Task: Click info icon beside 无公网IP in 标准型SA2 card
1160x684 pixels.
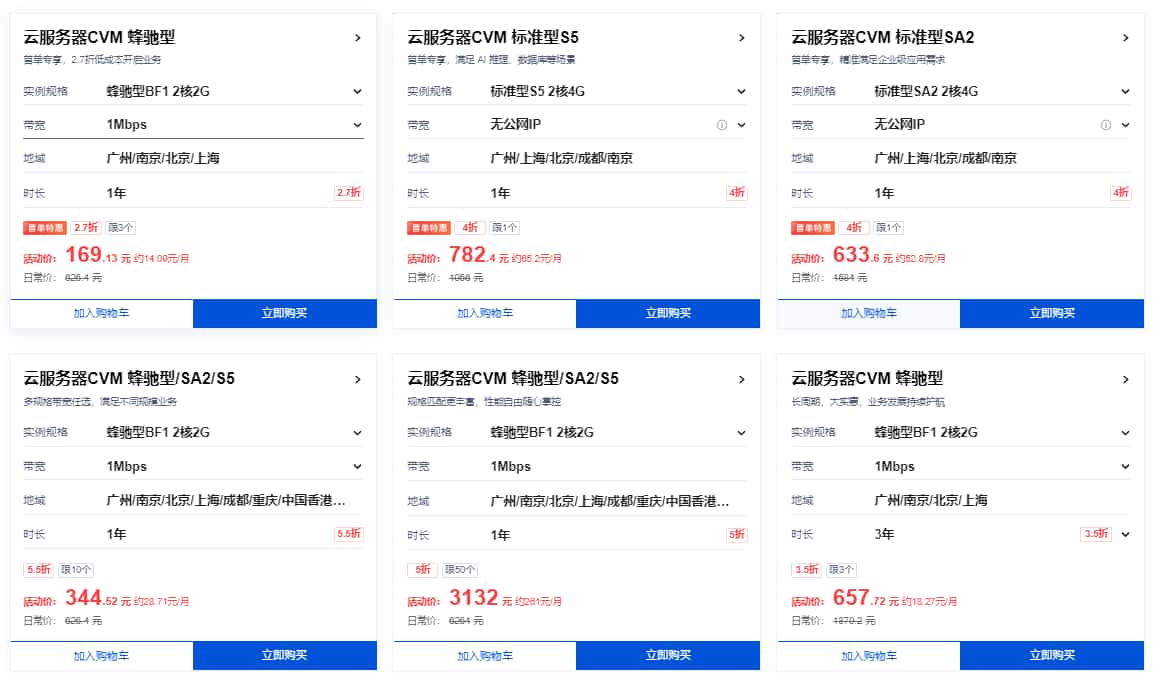Action: pos(1105,125)
